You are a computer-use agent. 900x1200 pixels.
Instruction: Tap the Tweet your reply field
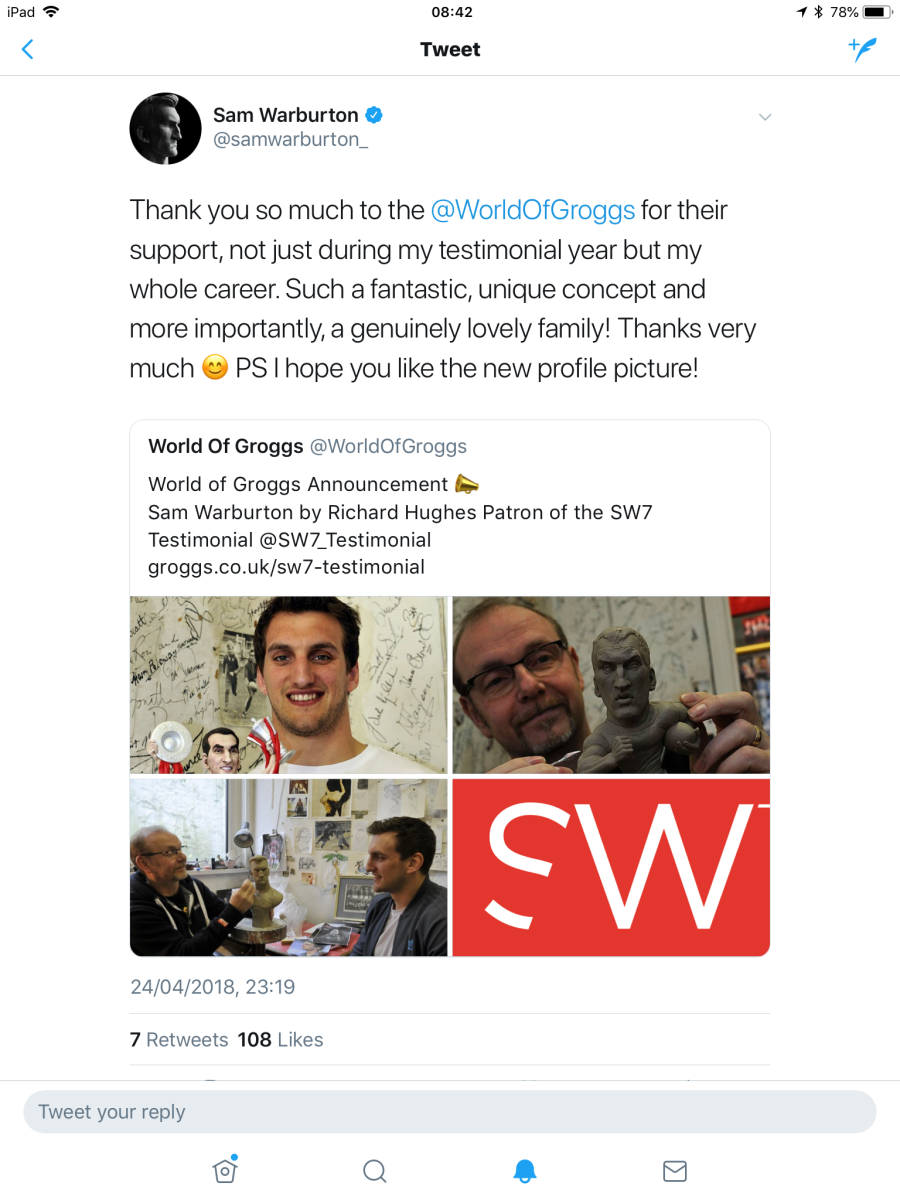(x=450, y=1112)
